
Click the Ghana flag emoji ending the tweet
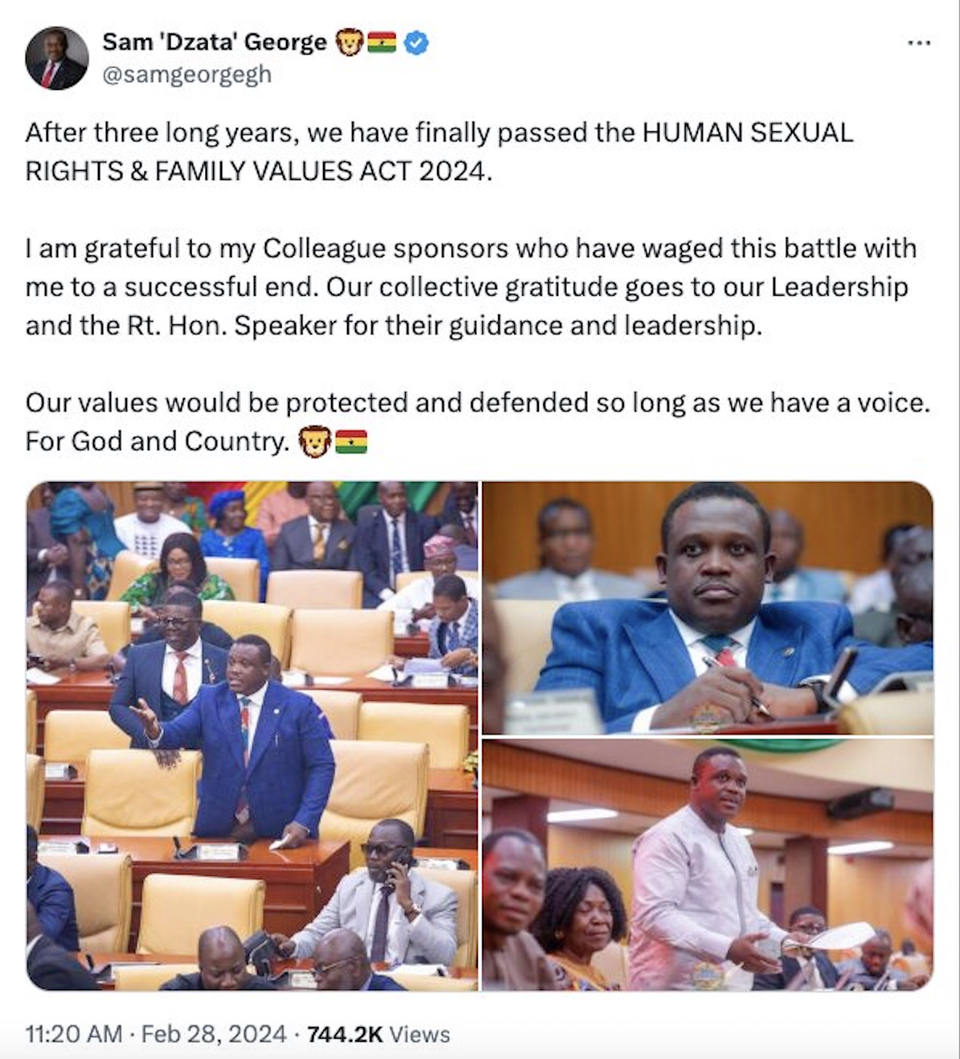pyautogui.click(x=351, y=442)
